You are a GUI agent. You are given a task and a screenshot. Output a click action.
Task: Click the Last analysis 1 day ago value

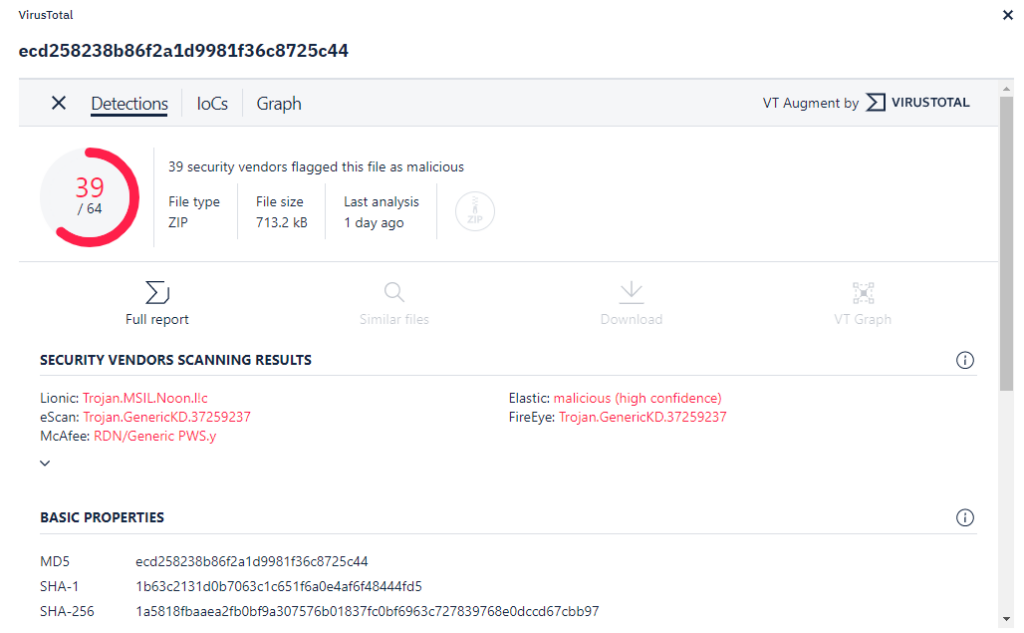[374, 223]
